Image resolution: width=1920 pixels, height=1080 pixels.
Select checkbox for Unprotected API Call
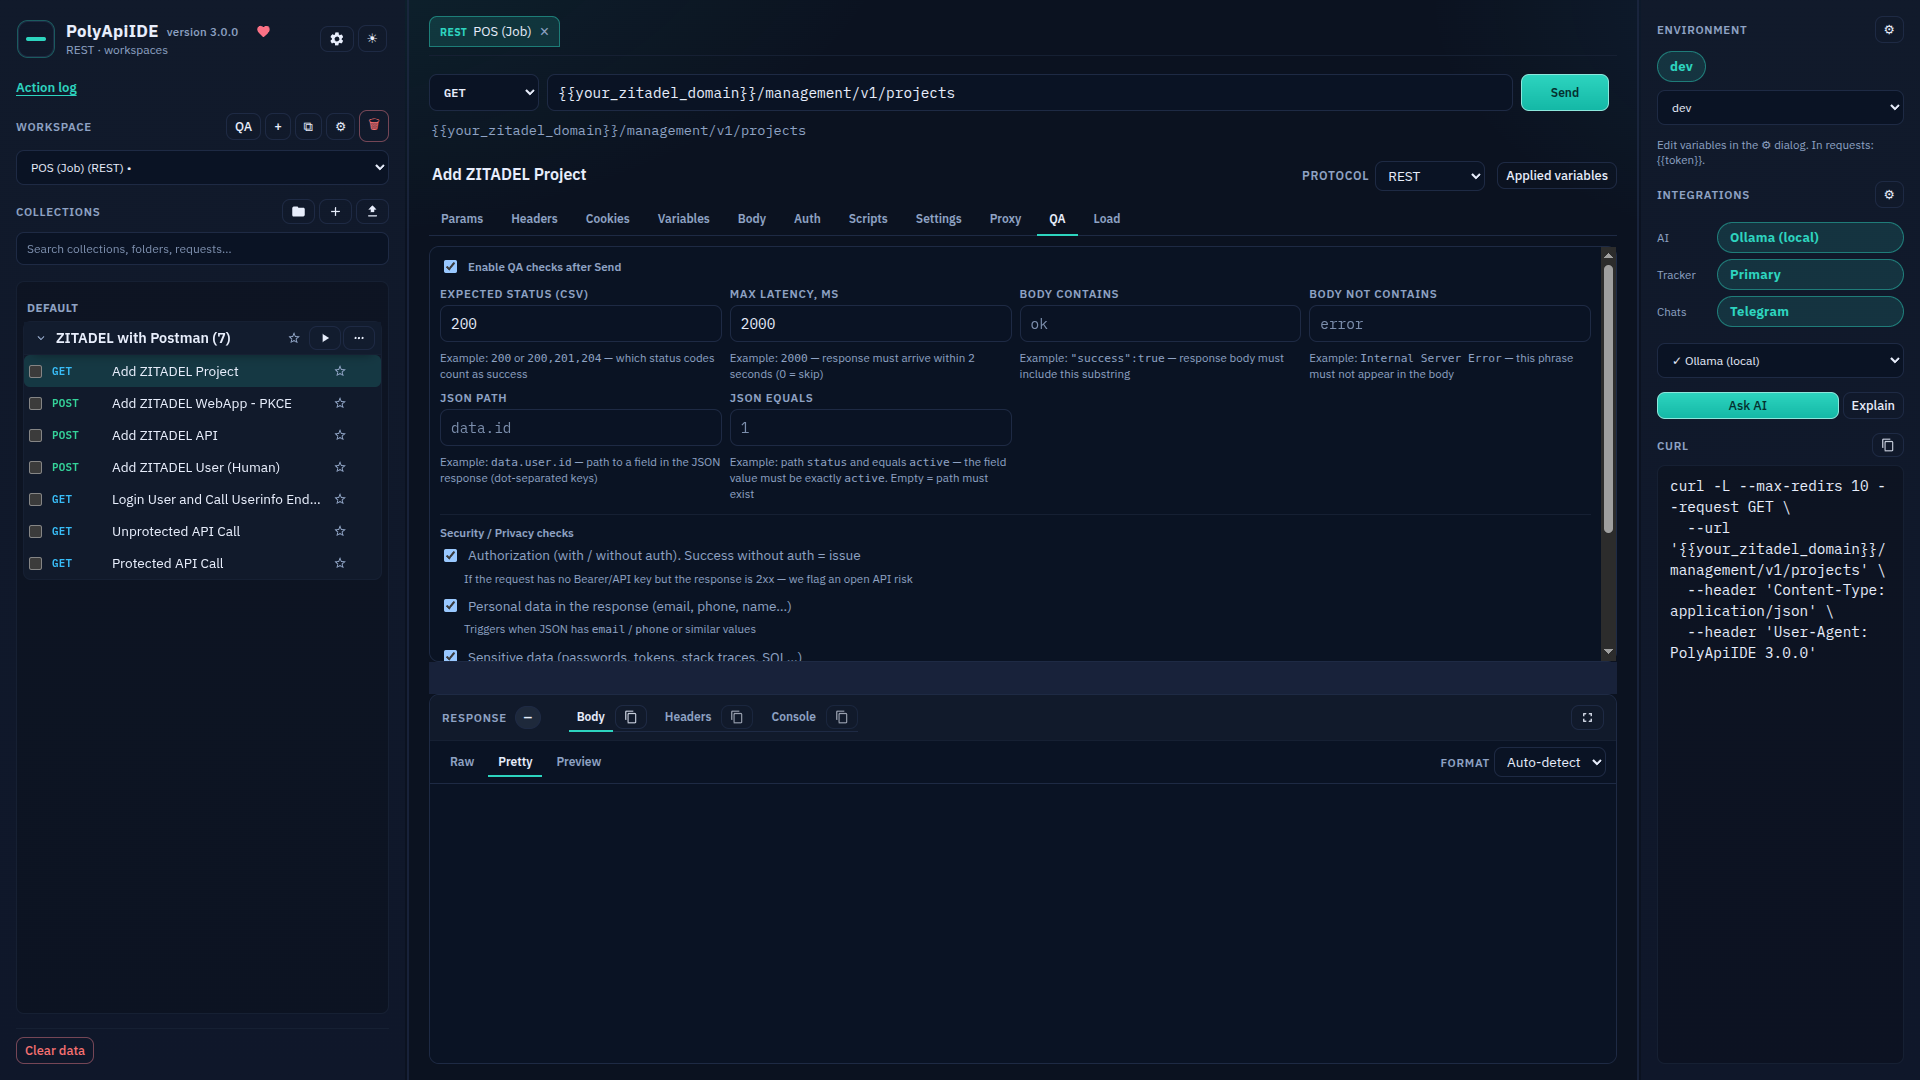(36, 531)
